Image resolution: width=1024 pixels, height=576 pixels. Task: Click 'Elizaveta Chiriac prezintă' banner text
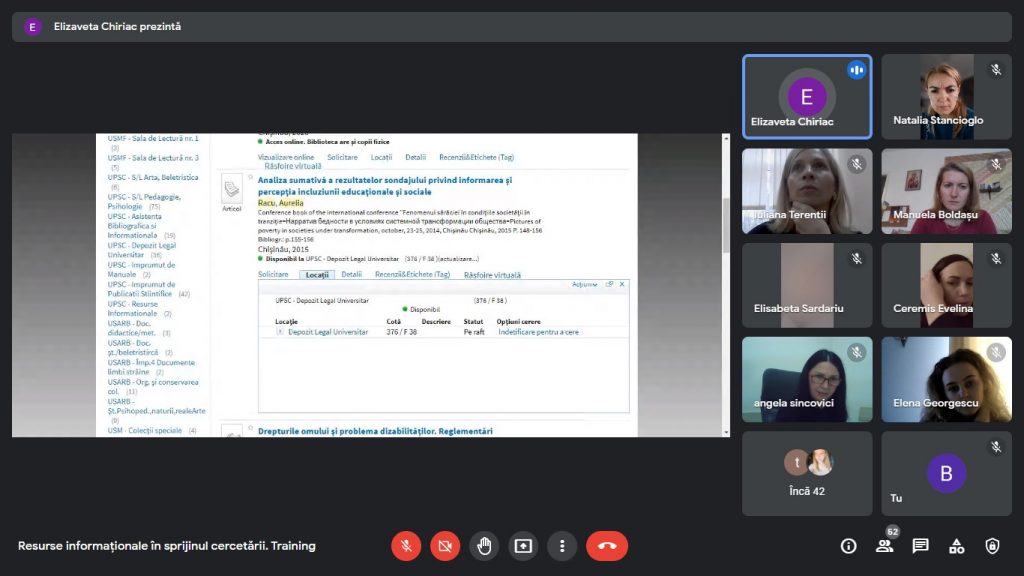pyautogui.click(x=118, y=27)
